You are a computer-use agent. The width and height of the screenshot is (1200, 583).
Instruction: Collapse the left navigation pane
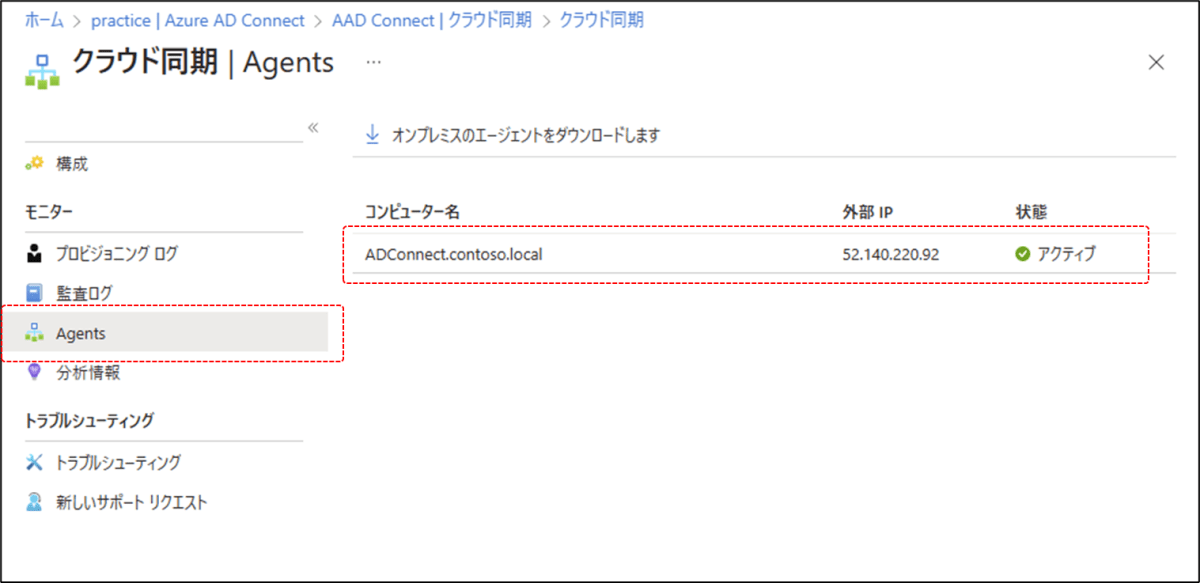312,127
